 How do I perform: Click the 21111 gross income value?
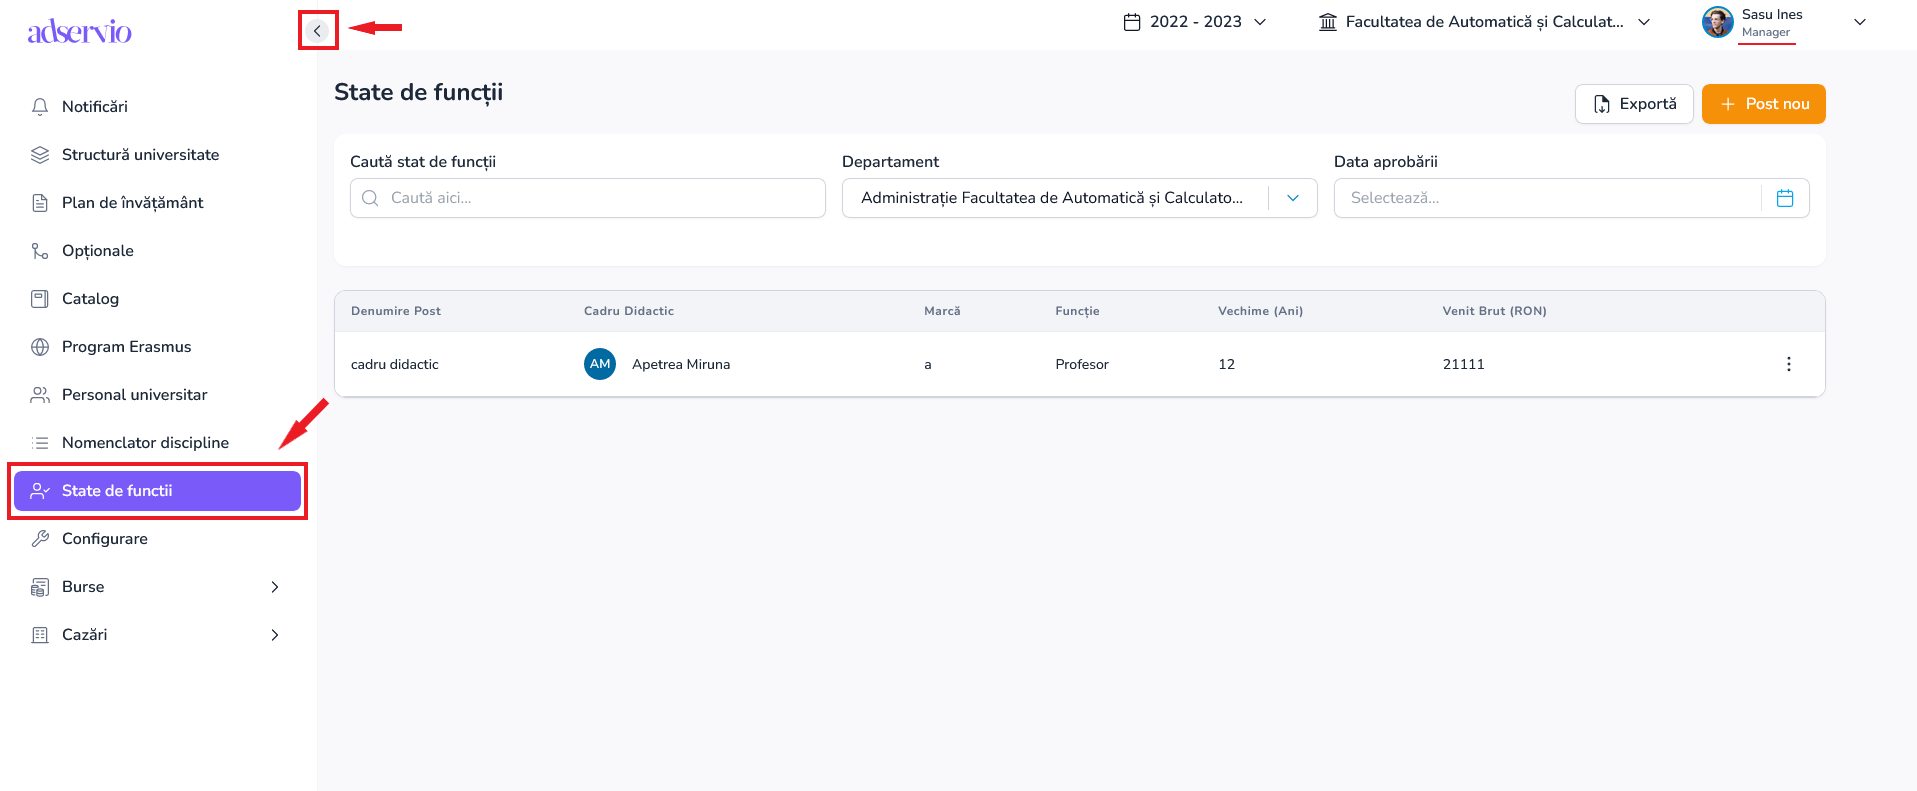pos(1463,364)
